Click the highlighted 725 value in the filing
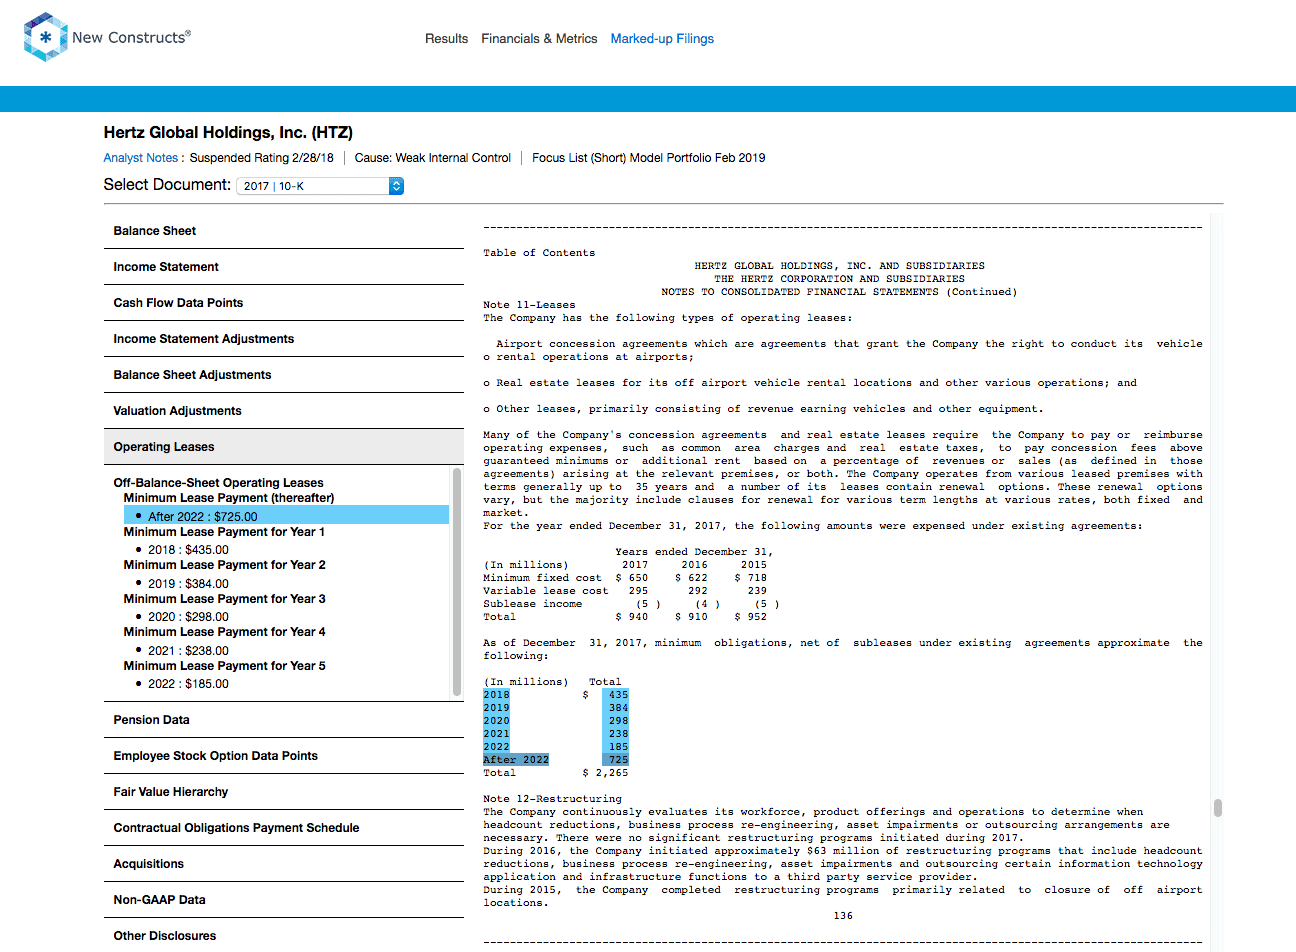The image size is (1296, 952). (618, 760)
